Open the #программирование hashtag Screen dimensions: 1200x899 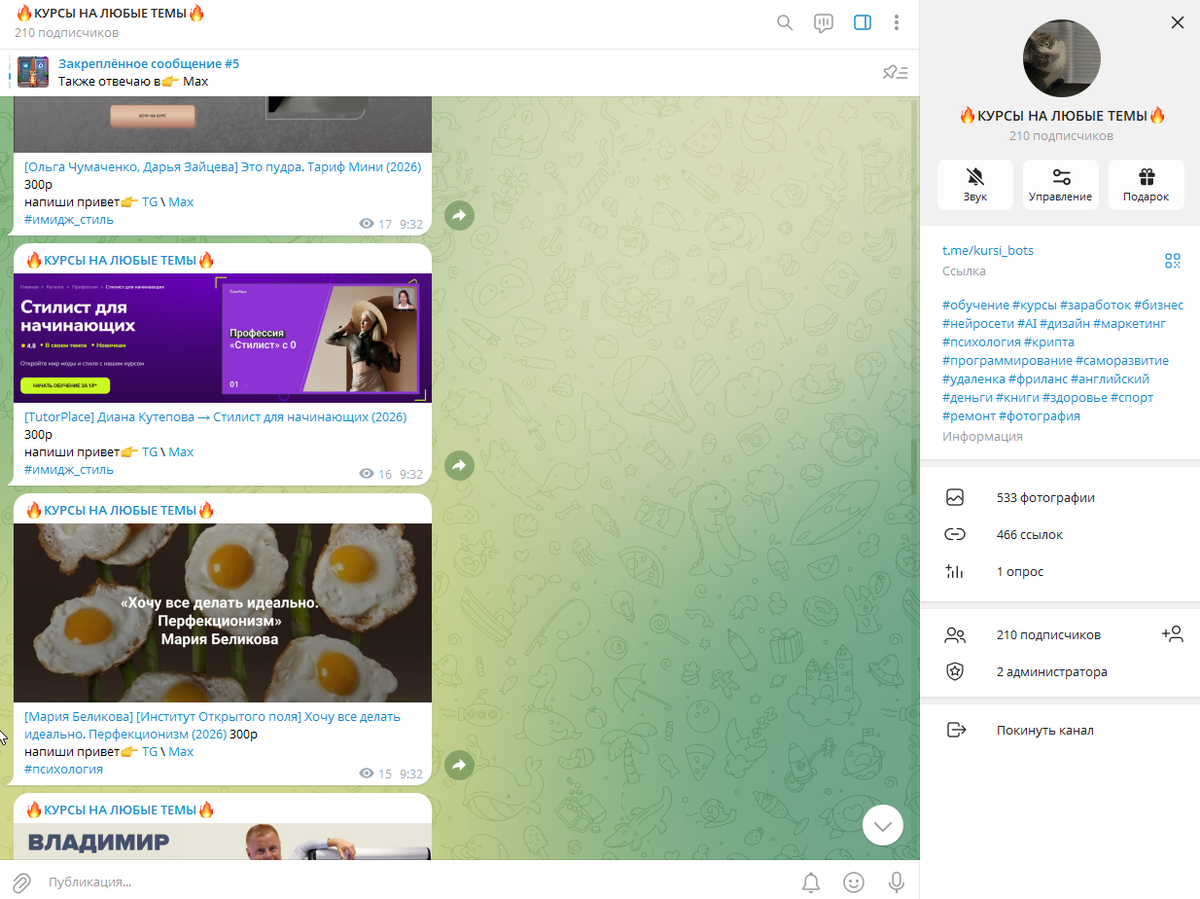tap(1007, 361)
